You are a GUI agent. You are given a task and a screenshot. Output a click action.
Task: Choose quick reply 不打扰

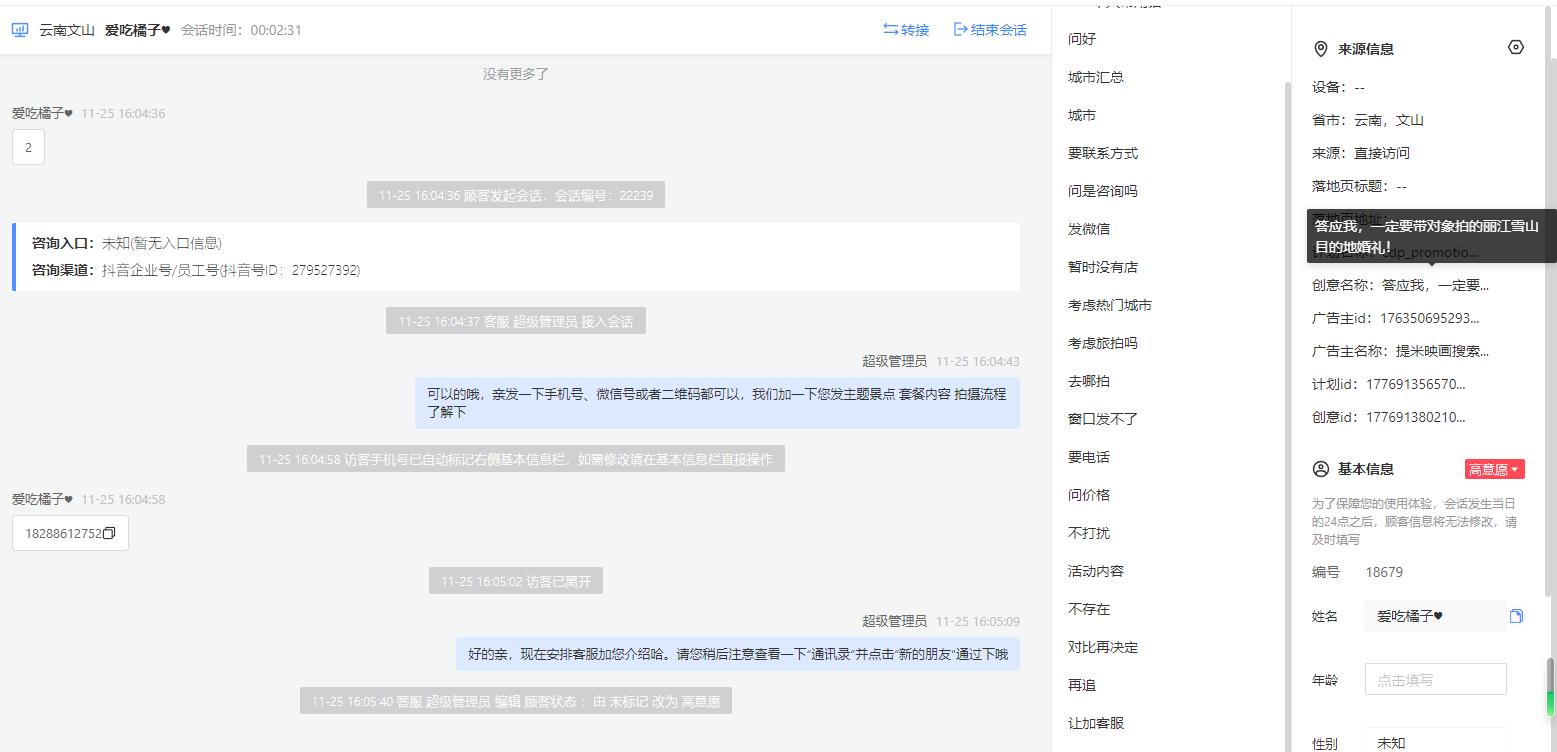(x=1089, y=533)
